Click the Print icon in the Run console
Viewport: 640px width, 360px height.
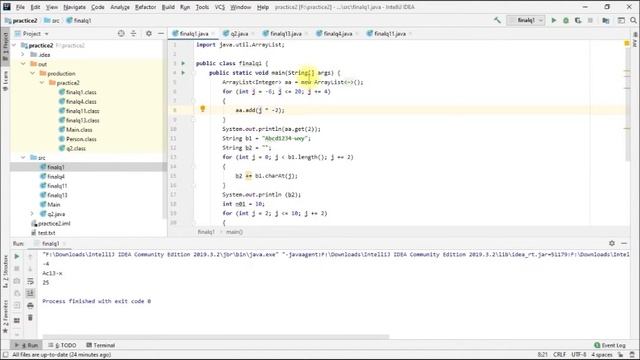tap(30, 305)
